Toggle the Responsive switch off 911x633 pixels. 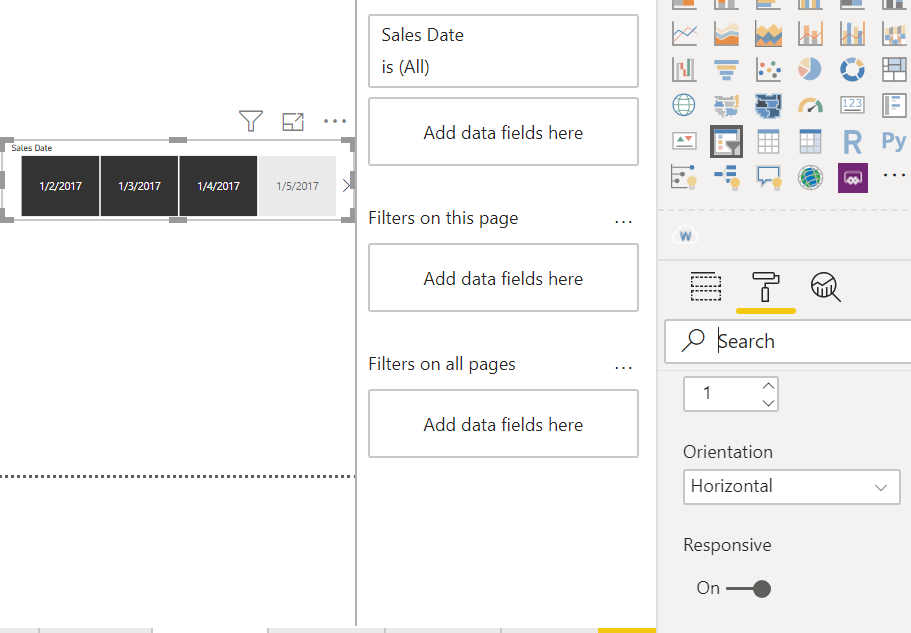coord(748,589)
